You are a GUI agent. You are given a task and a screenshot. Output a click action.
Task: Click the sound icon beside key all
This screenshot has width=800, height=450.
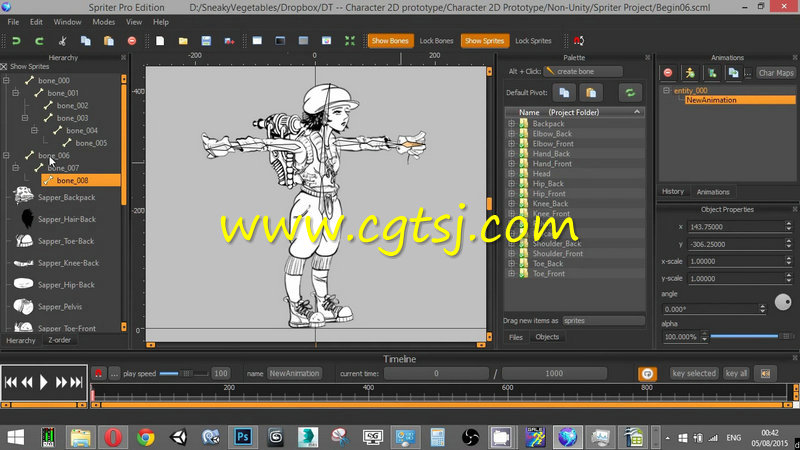(765, 373)
